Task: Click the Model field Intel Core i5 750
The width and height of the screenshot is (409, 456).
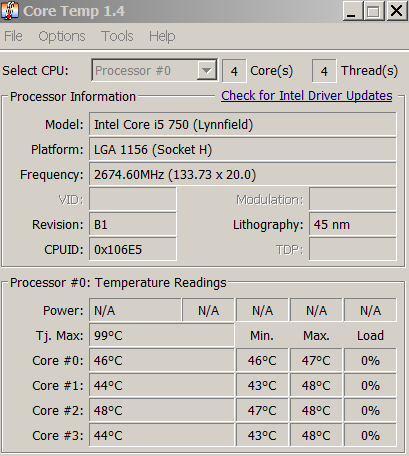Action: pos(243,124)
